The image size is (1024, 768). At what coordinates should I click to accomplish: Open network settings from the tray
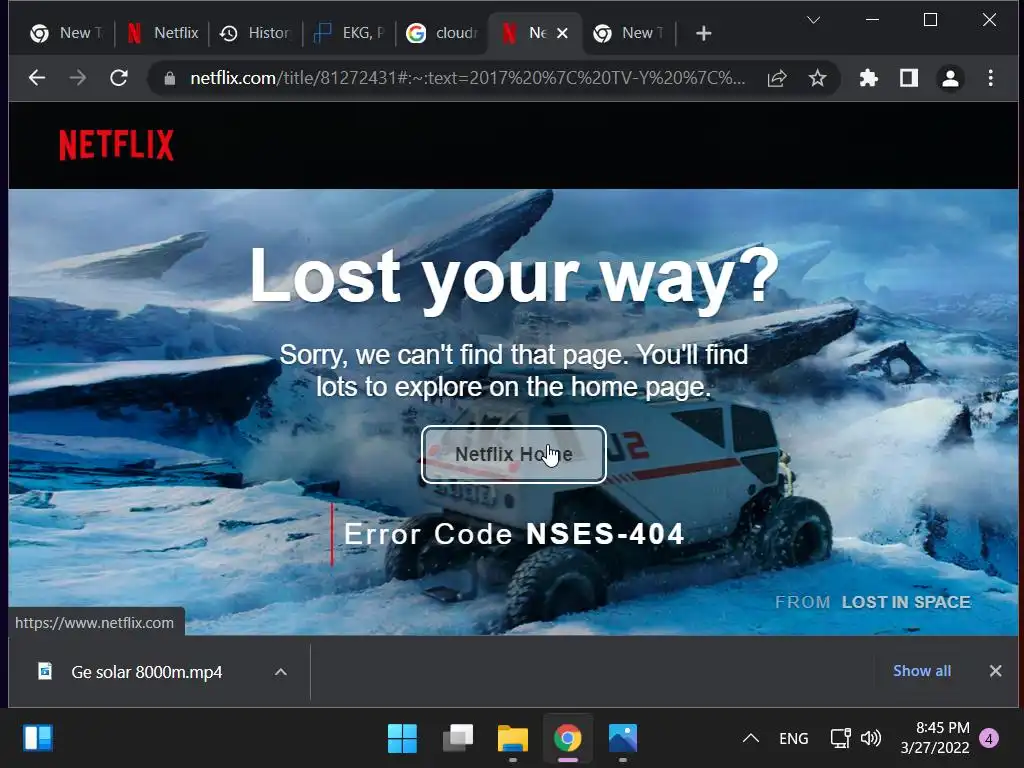point(840,739)
